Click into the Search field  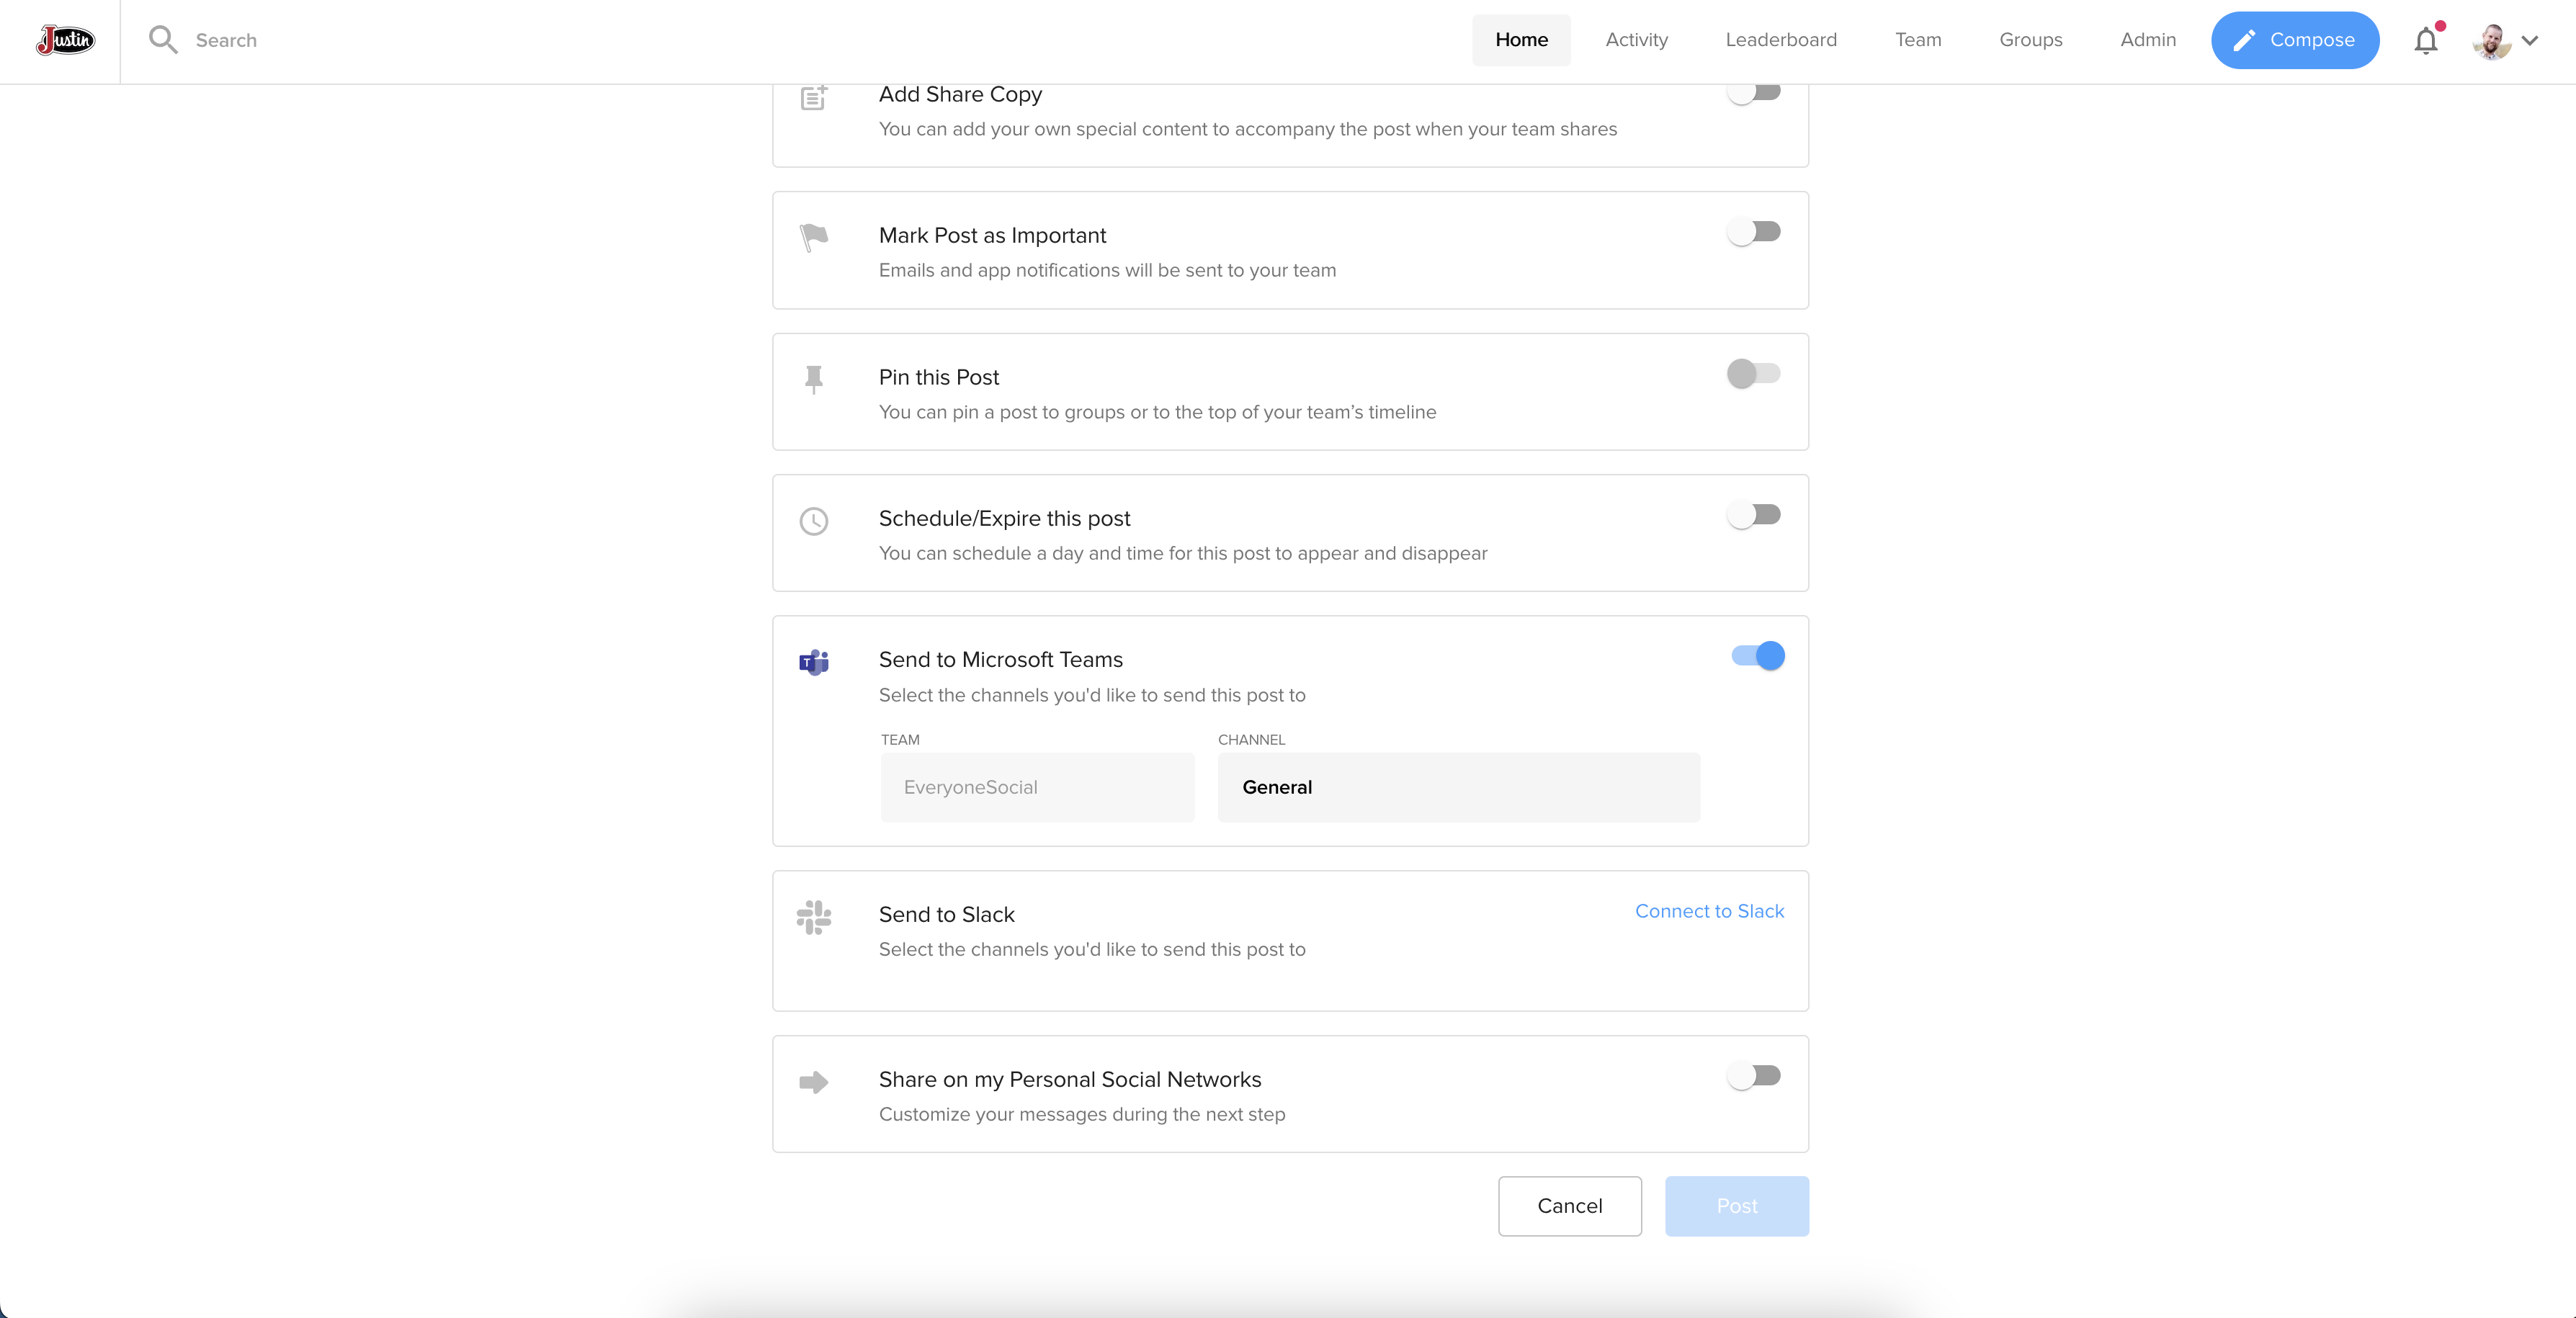(x=226, y=40)
